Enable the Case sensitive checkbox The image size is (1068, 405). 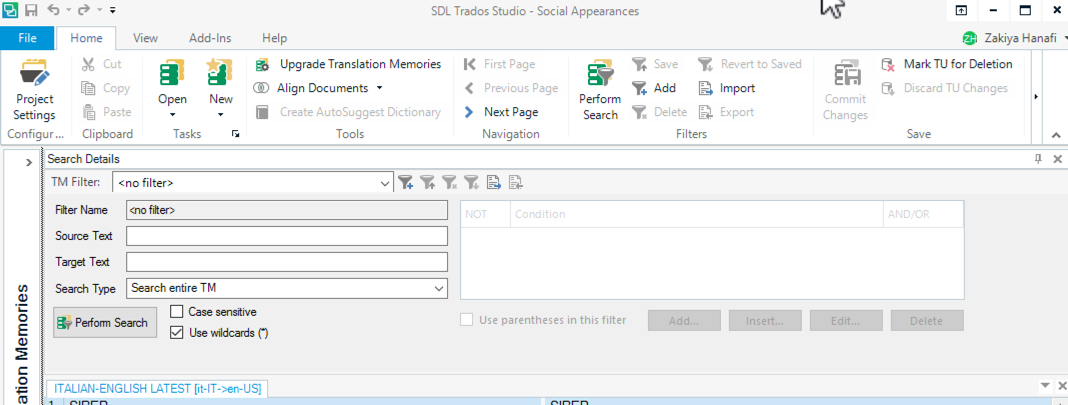(x=176, y=312)
